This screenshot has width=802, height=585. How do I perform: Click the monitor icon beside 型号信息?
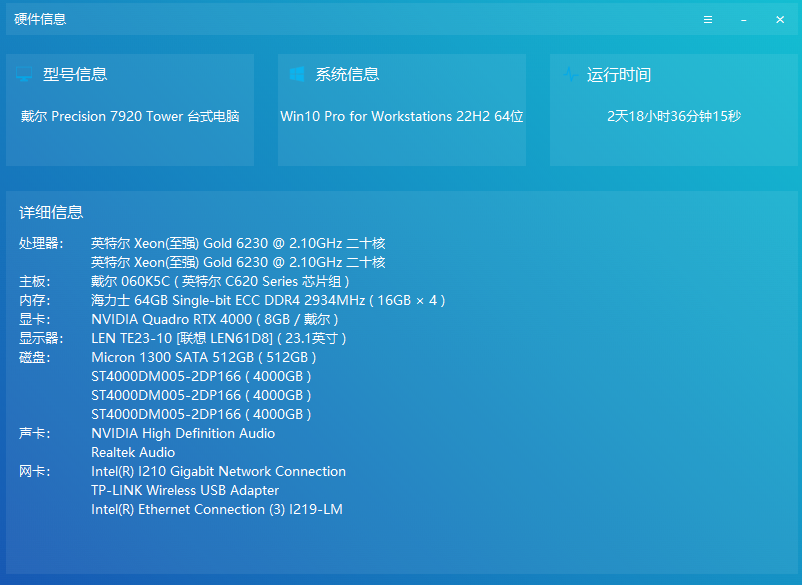pos(24,74)
